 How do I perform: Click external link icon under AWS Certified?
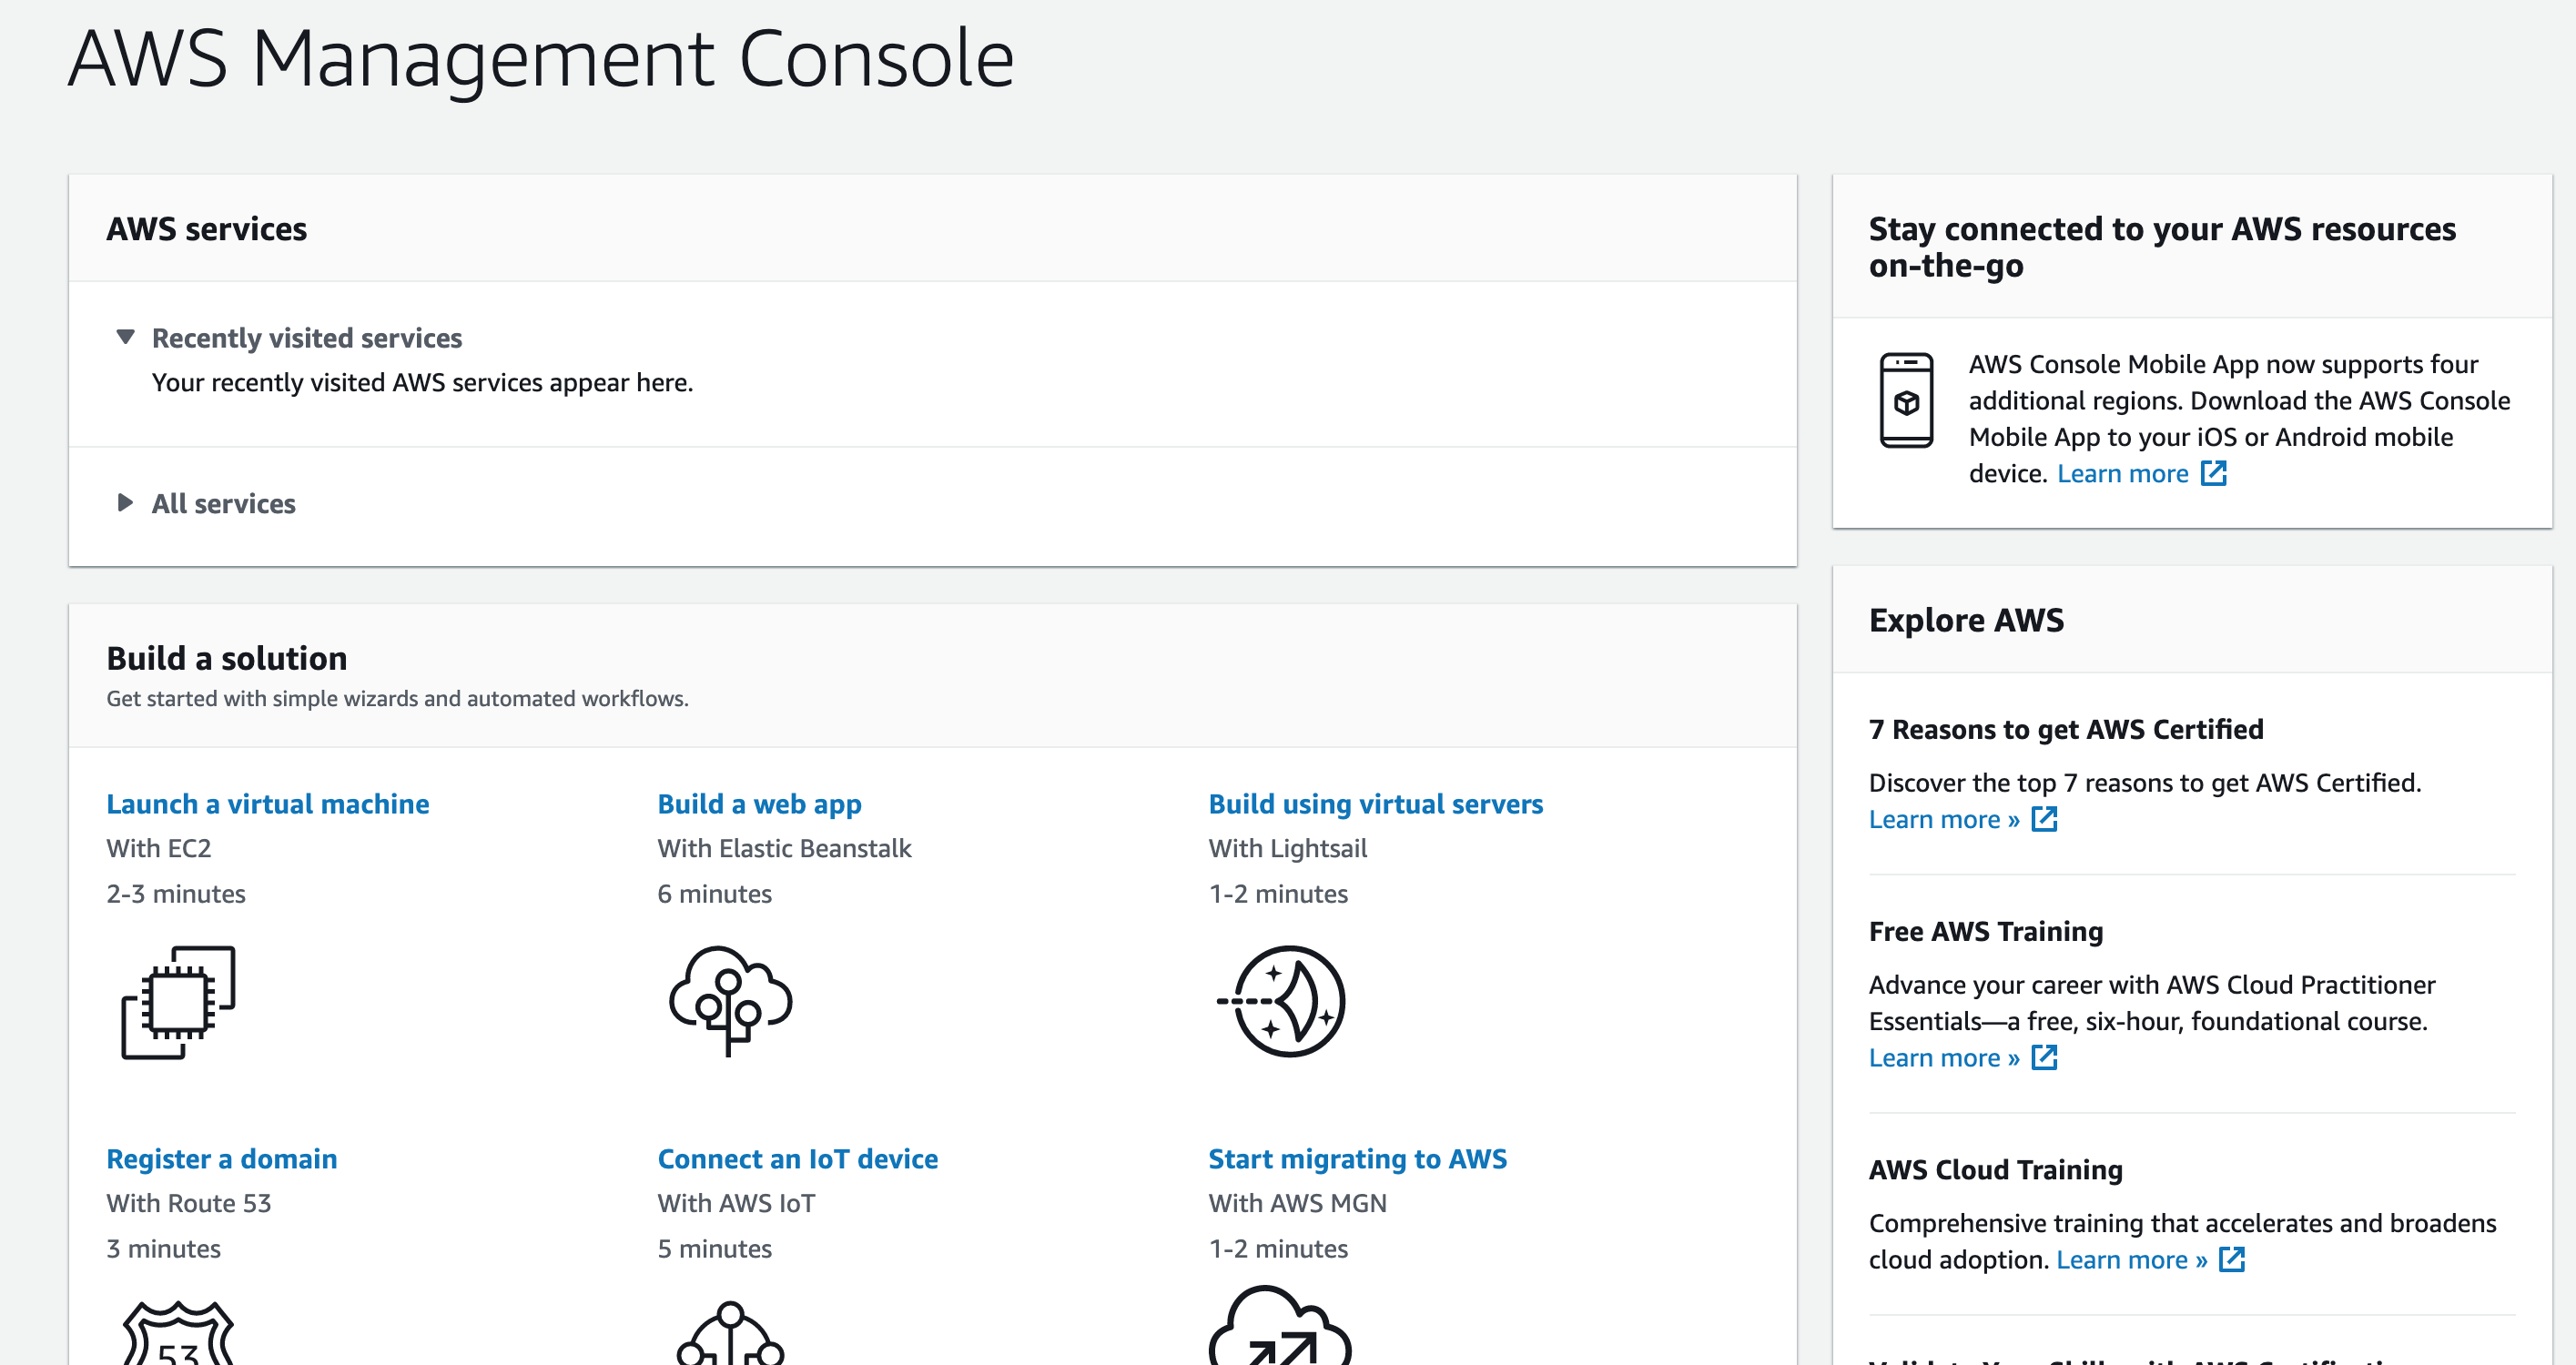coord(2044,819)
